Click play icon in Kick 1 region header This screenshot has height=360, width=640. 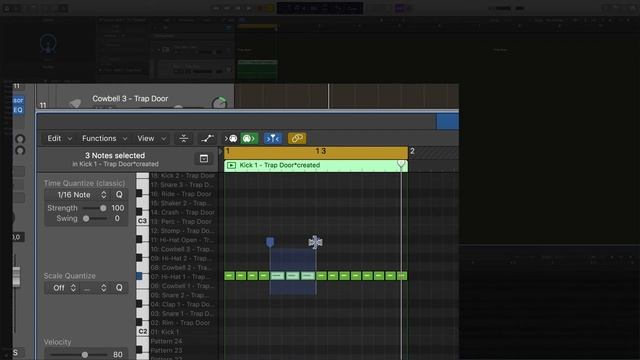click(231, 165)
